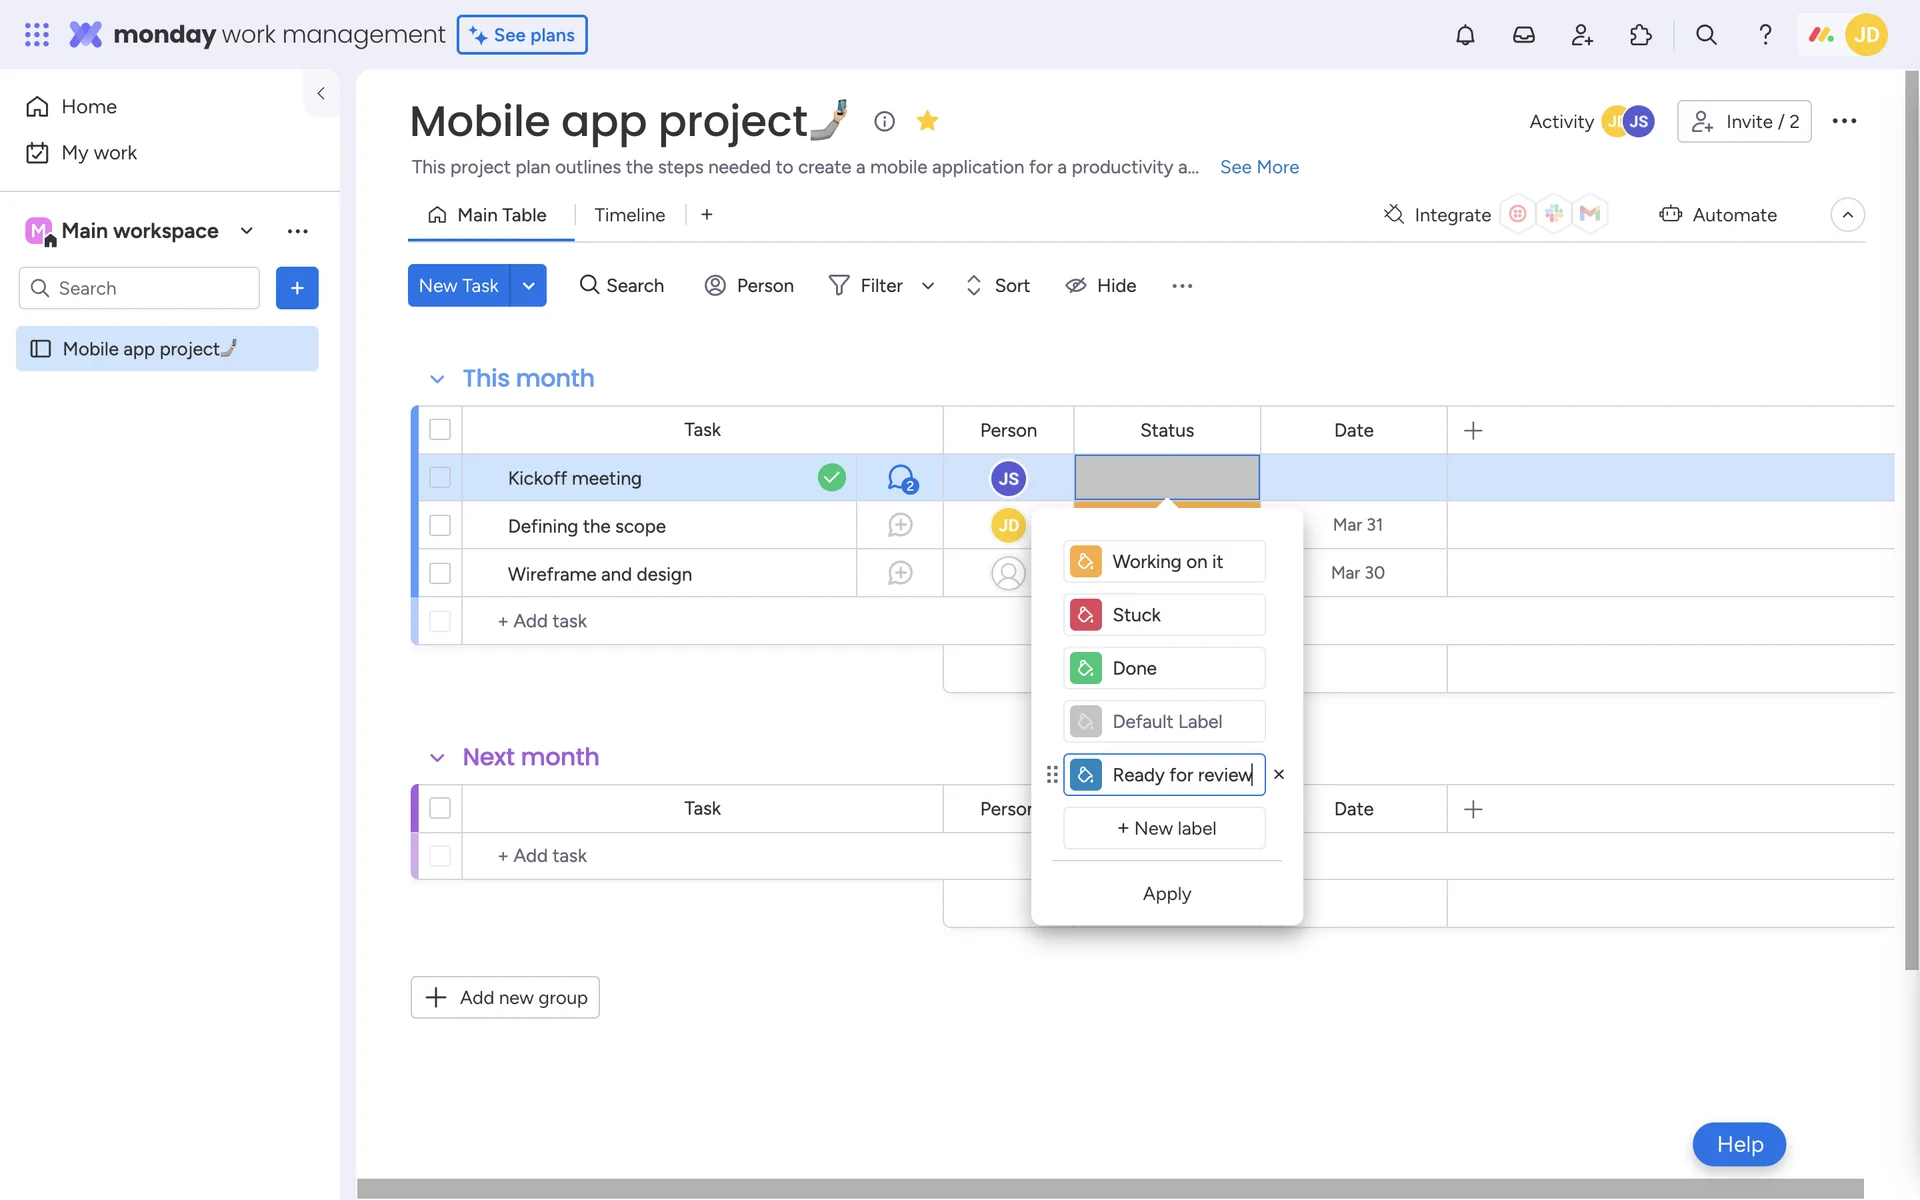Screen dimensions: 1920x1200
Task: Switch to the Timeline tab
Action: coord(629,215)
